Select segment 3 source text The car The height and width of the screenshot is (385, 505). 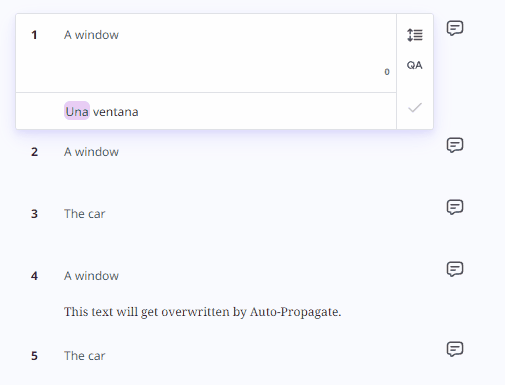pos(84,214)
